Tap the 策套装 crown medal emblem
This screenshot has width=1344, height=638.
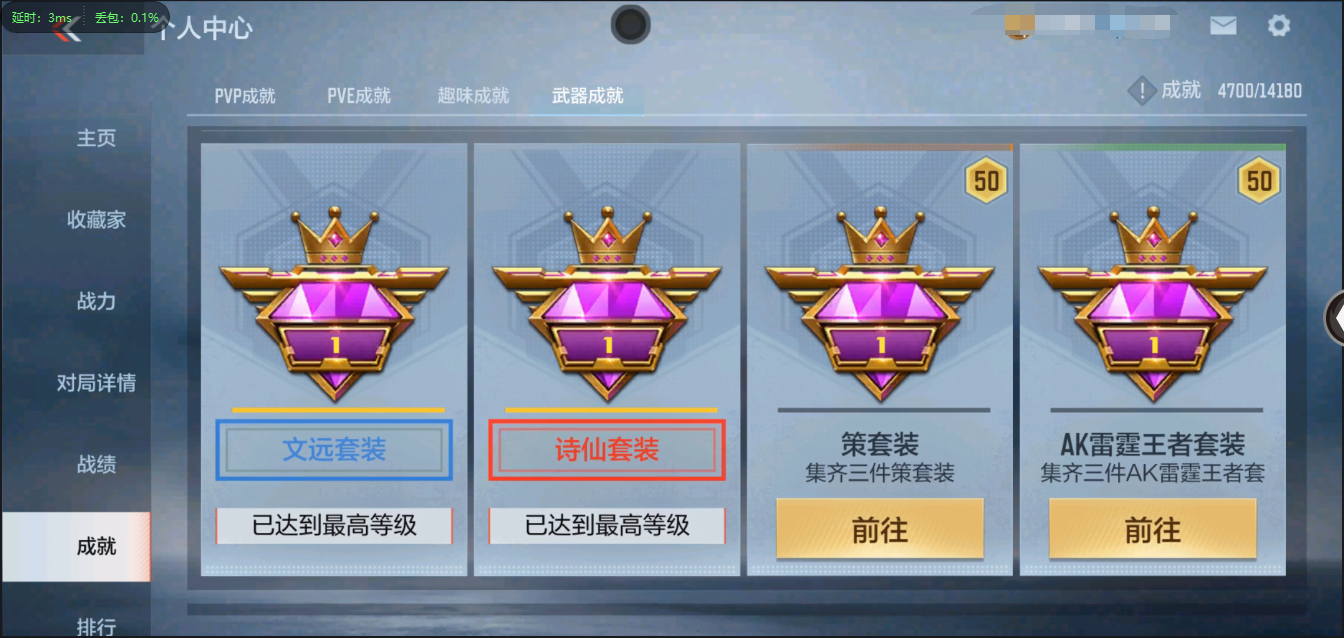pyautogui.click(x=880, y=303)
